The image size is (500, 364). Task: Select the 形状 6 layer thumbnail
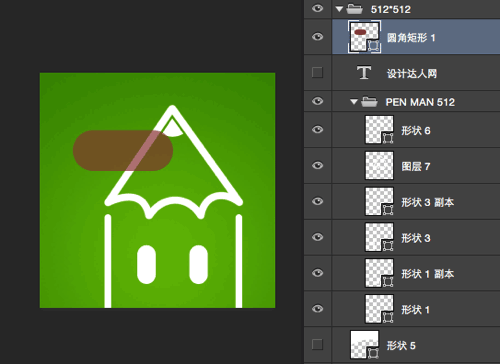tap(379, 130)
